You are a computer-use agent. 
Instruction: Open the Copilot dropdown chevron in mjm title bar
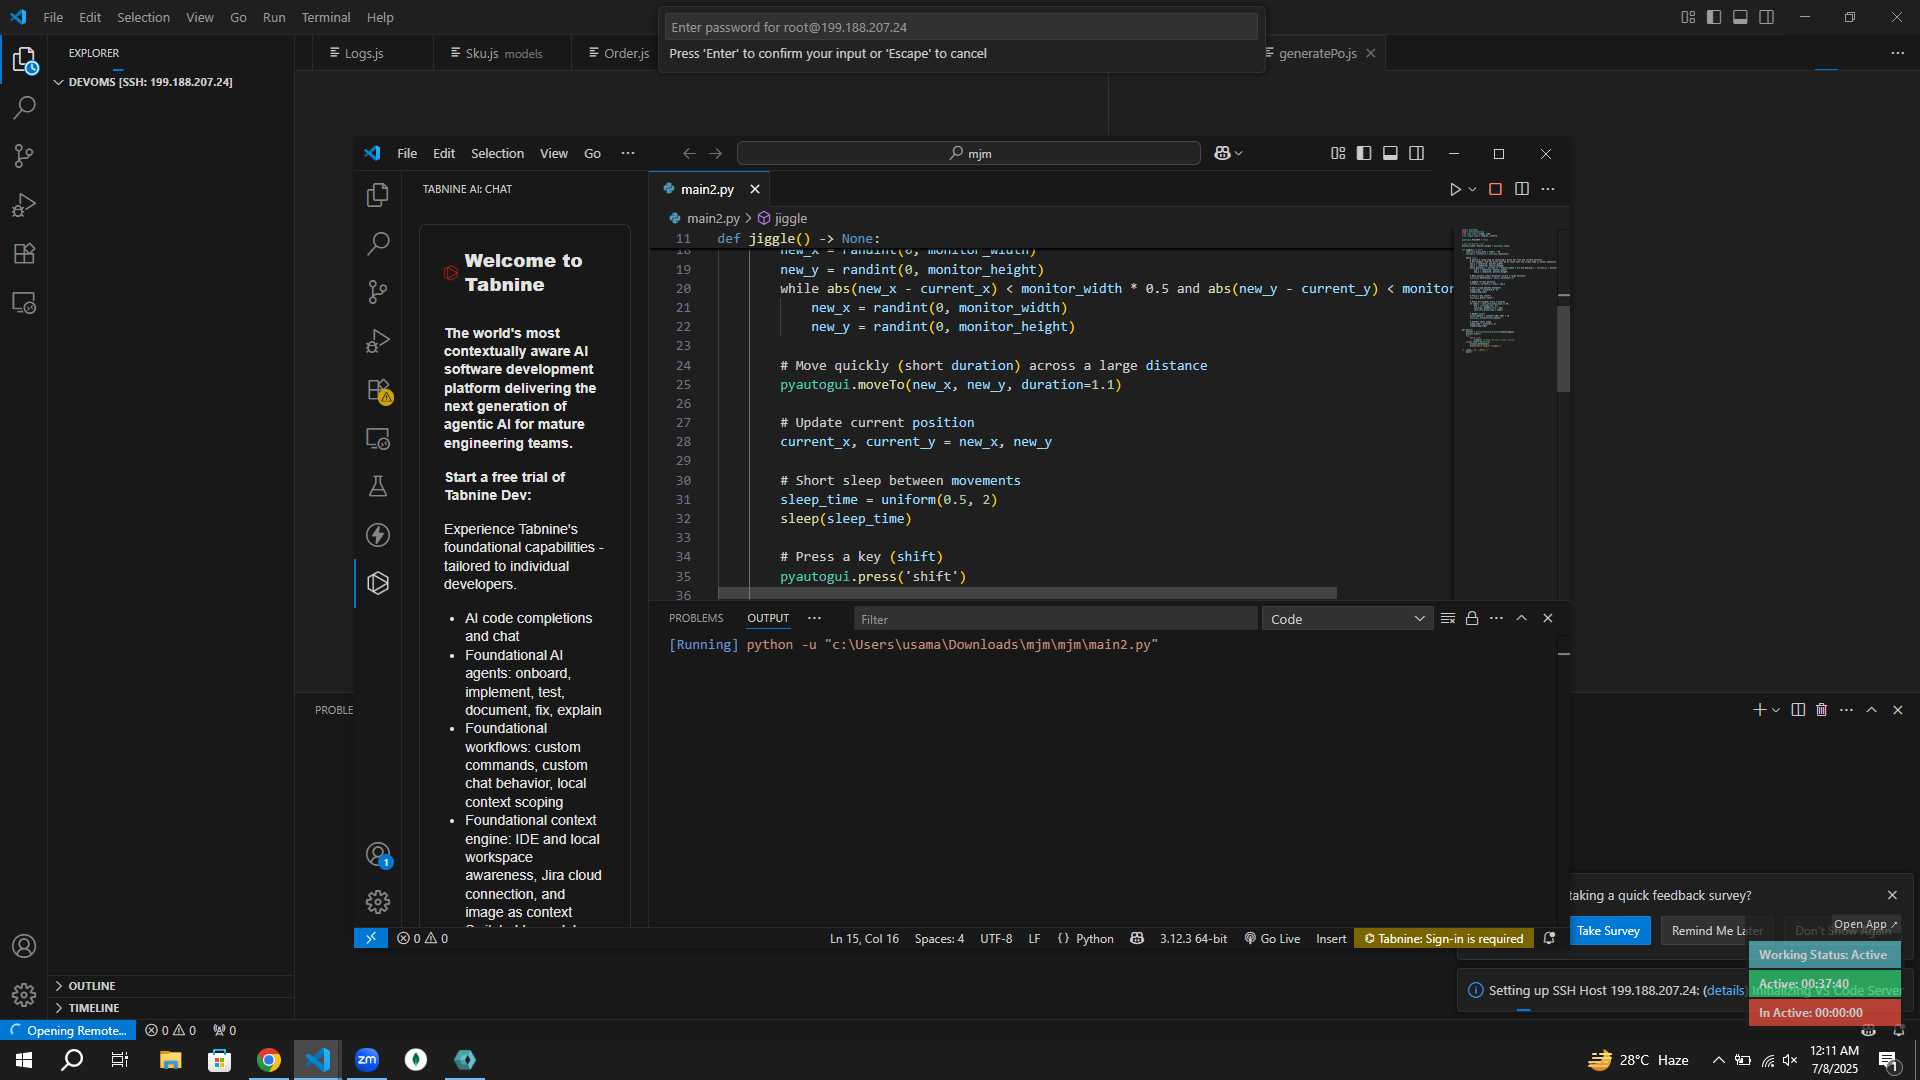click(x=1239, y=153)
